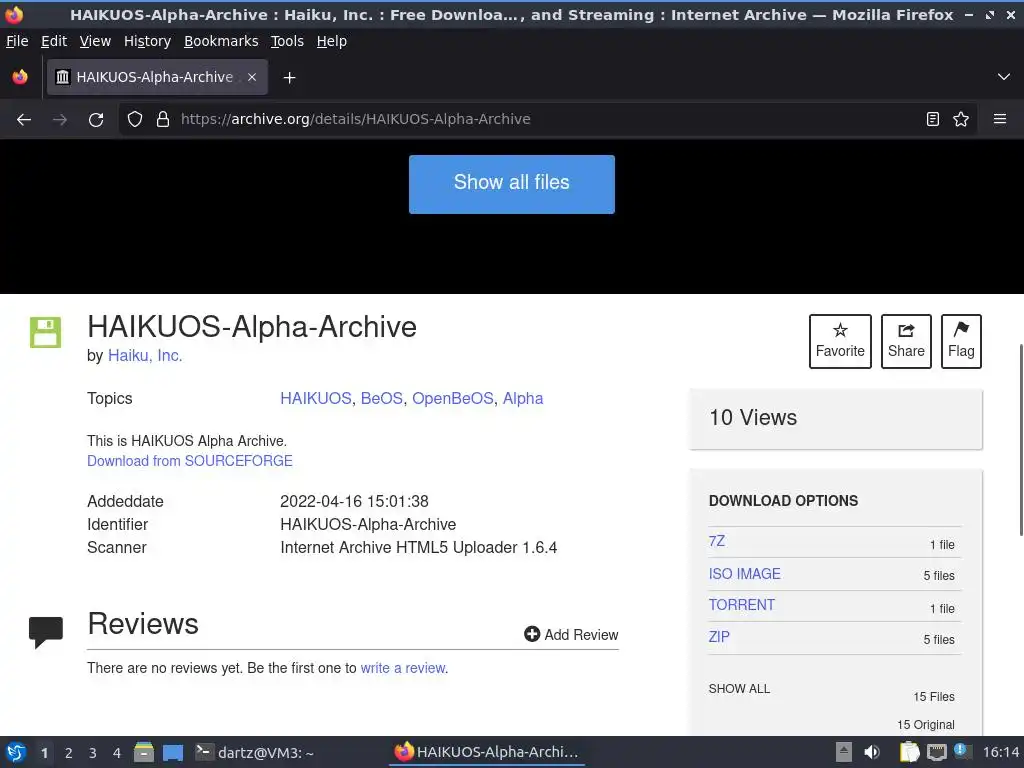Viewport: 1024px width, 768px height.
Task: Click the Reviews speech bubble icon
Action: [46, 632]
